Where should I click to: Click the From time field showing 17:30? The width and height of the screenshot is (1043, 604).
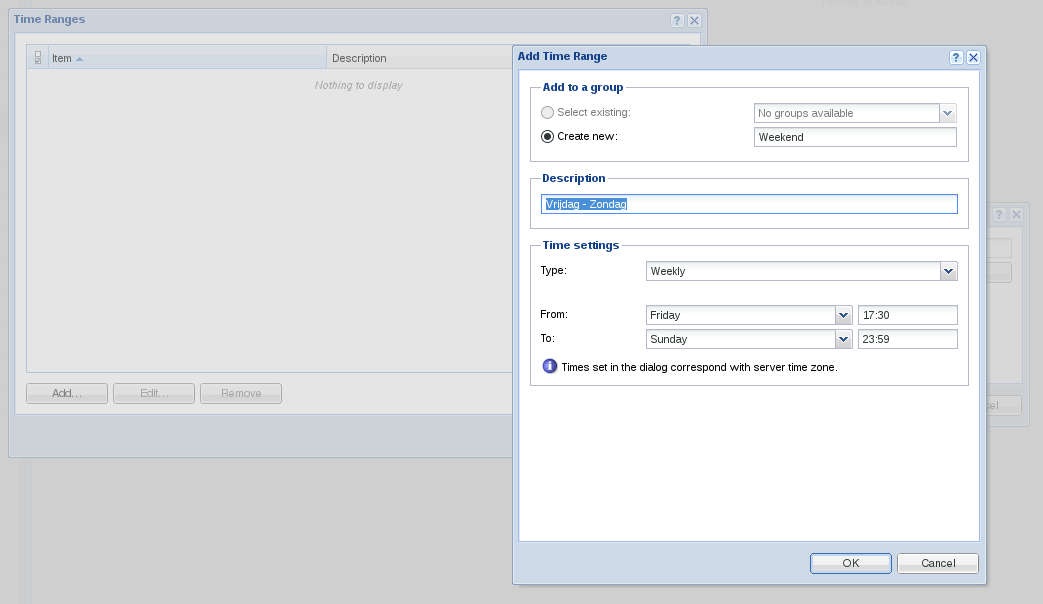pyautogui.click(x=907, y=315)
